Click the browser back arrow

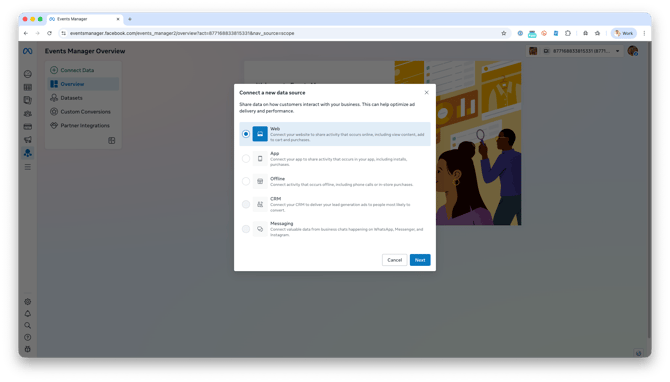coord(26,33)
